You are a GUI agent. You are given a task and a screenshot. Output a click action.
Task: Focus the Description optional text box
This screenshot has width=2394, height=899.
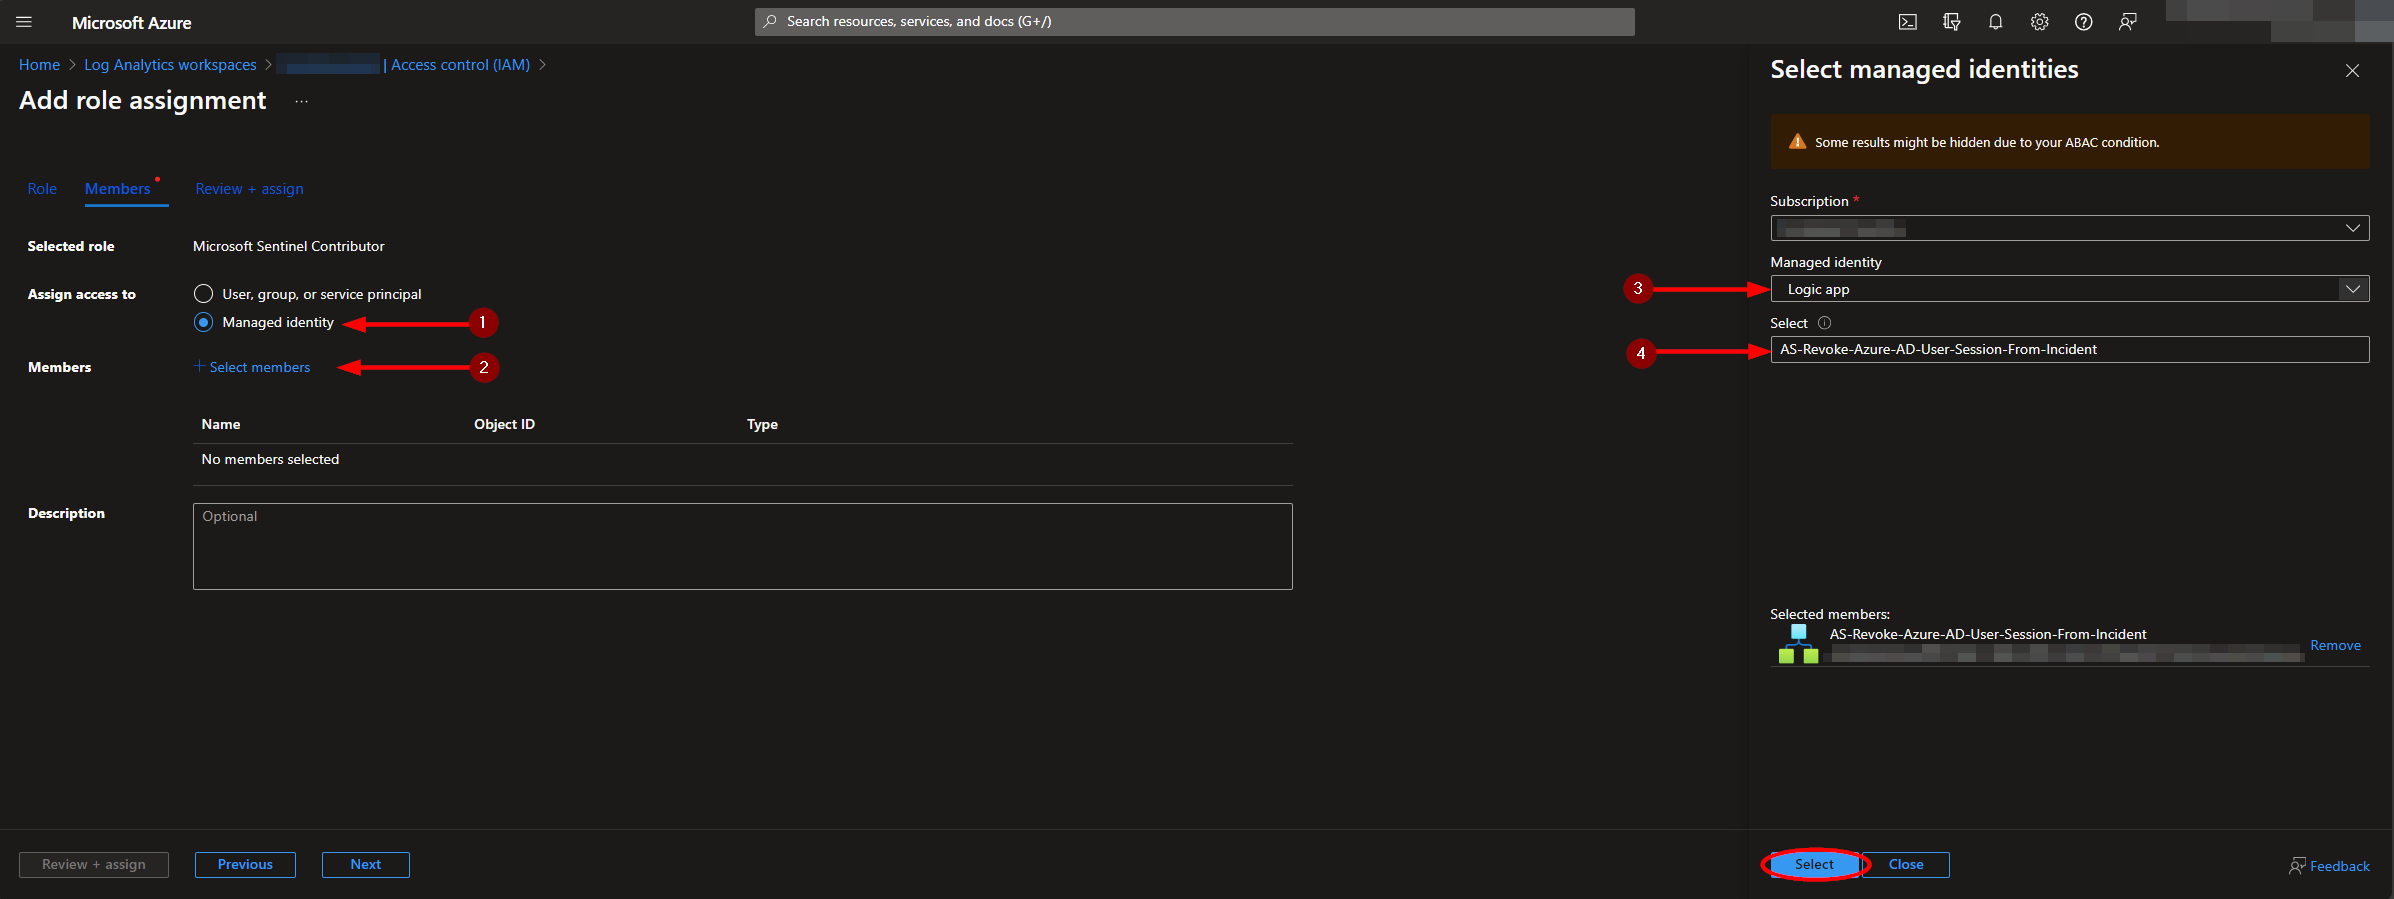point(742,546)
